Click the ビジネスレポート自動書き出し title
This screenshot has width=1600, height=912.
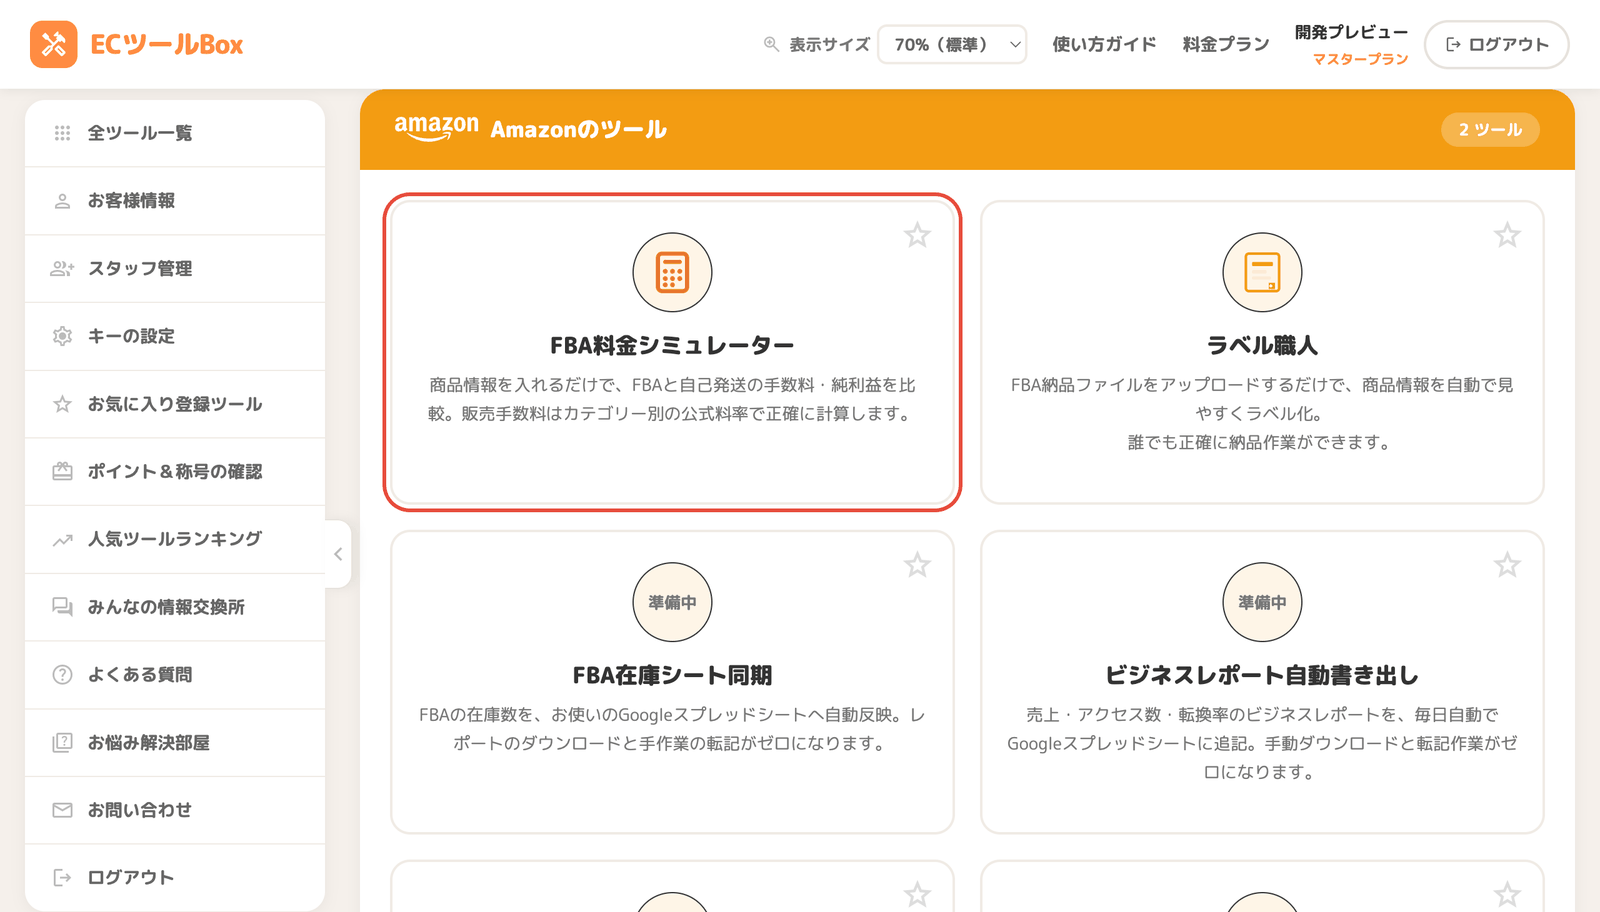click(x=1262, y=675)
